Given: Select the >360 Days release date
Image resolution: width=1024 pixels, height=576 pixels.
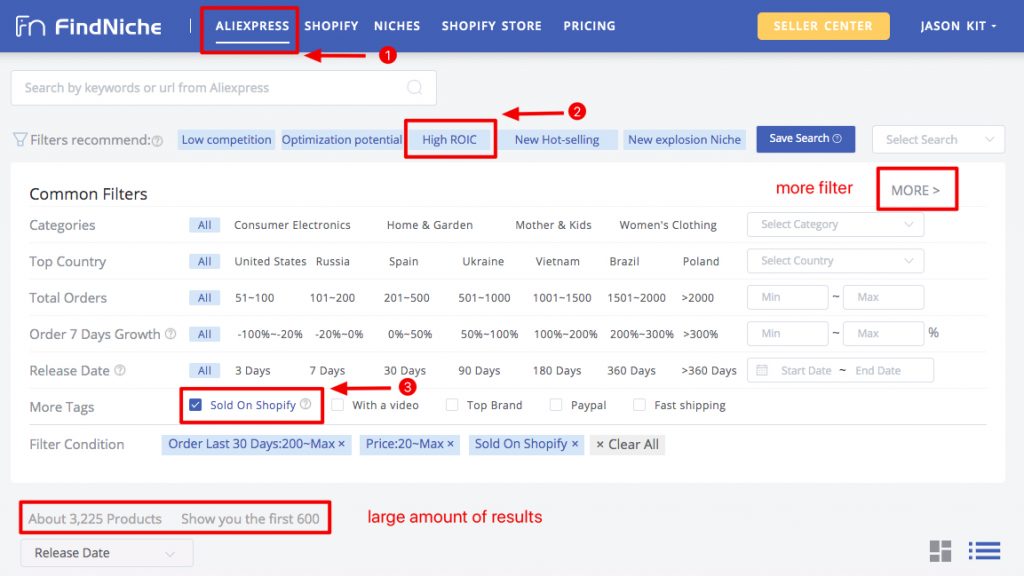Looking at the screenshot, I should click(709, 371).
